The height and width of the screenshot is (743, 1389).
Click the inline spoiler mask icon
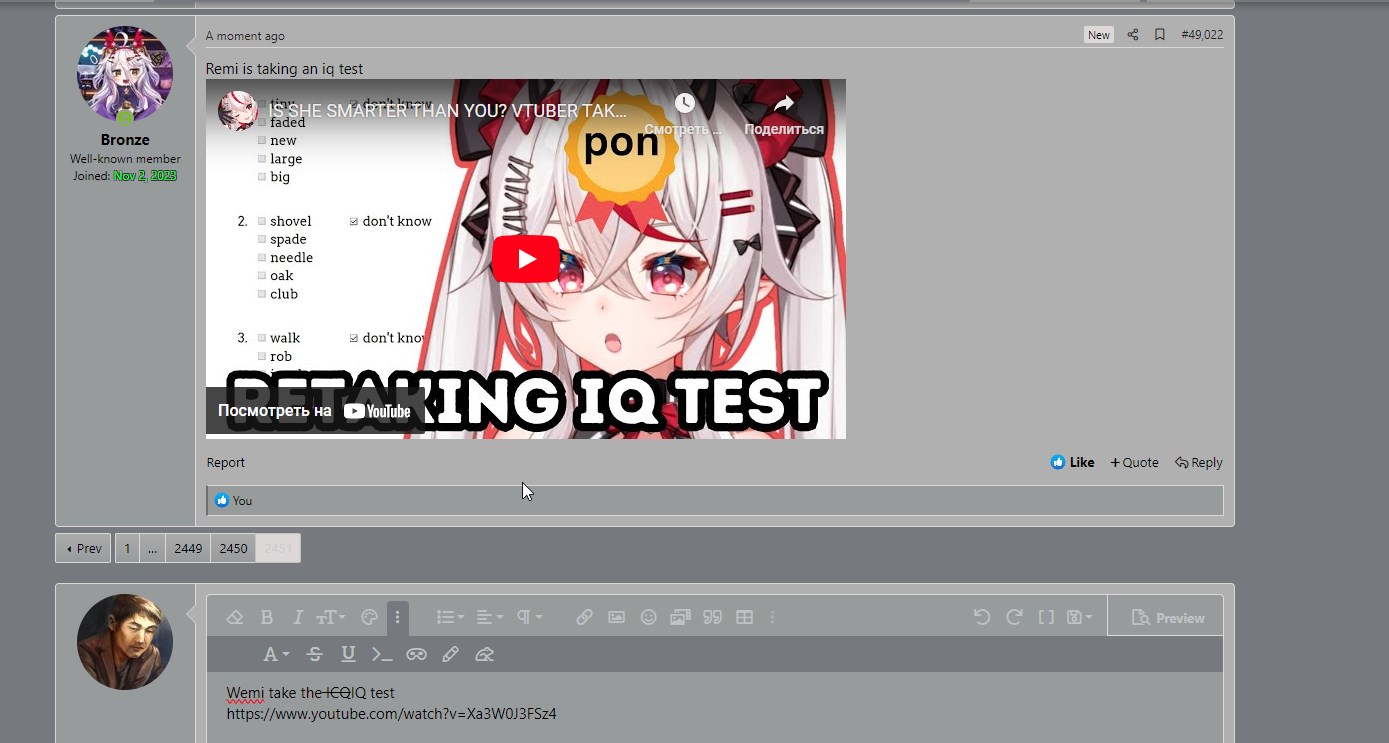pos(416,654)
